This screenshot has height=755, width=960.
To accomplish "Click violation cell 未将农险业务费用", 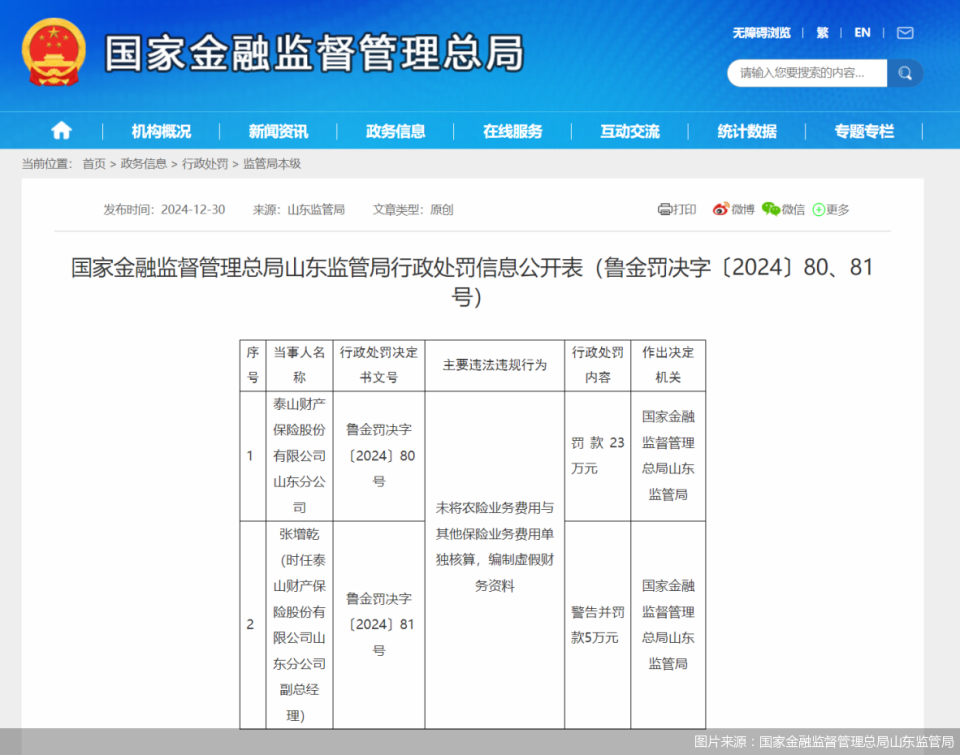I will pos(495,560).
